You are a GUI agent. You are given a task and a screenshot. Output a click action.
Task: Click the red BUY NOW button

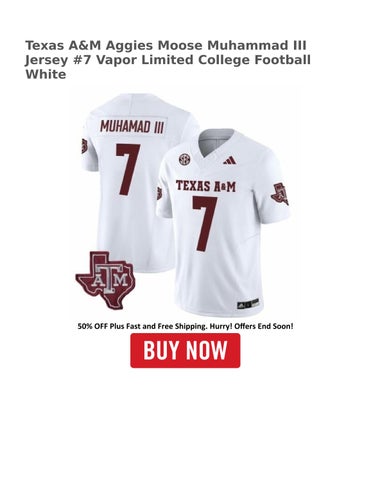pyautogui.click(x=185, y=350)
